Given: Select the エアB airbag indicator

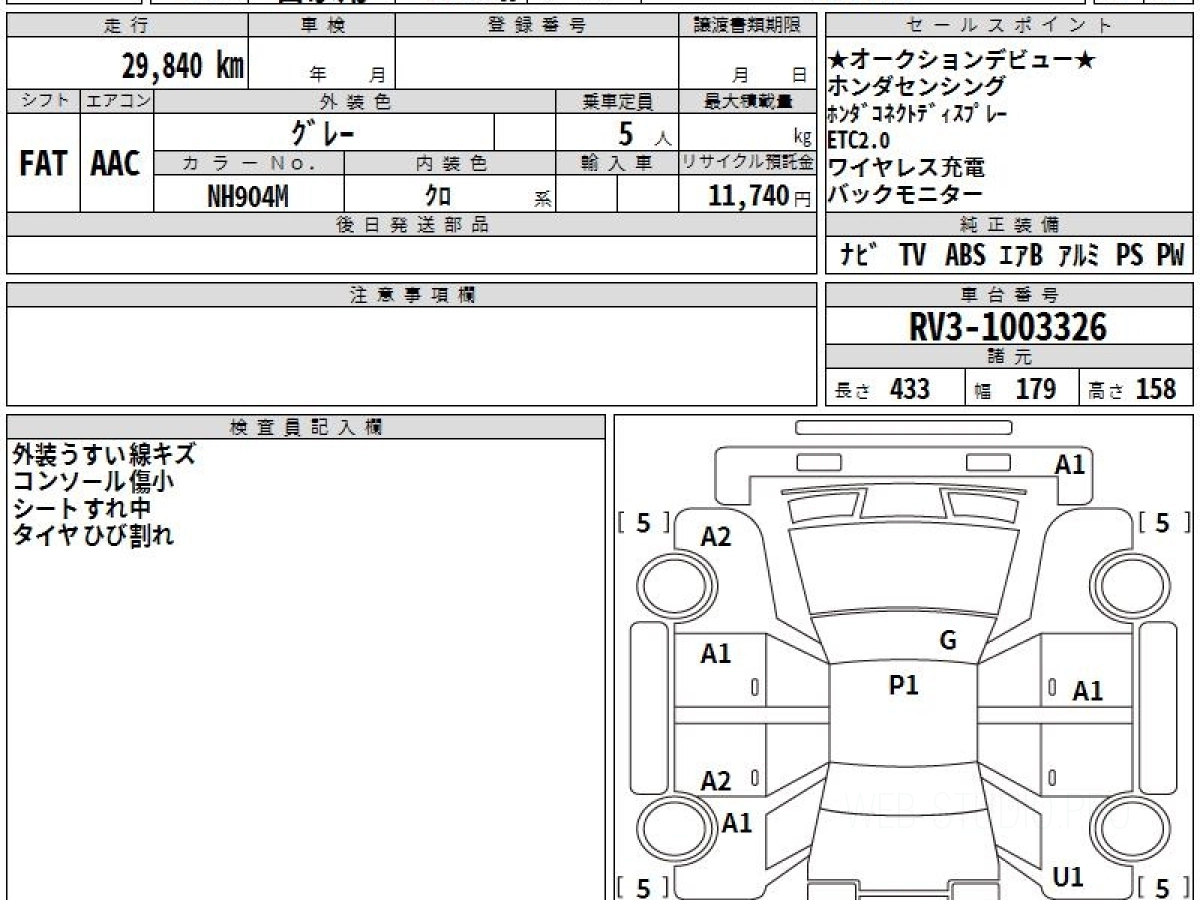Looking at the screenshot, I should pyautogui.click(x=1021, y=255).
